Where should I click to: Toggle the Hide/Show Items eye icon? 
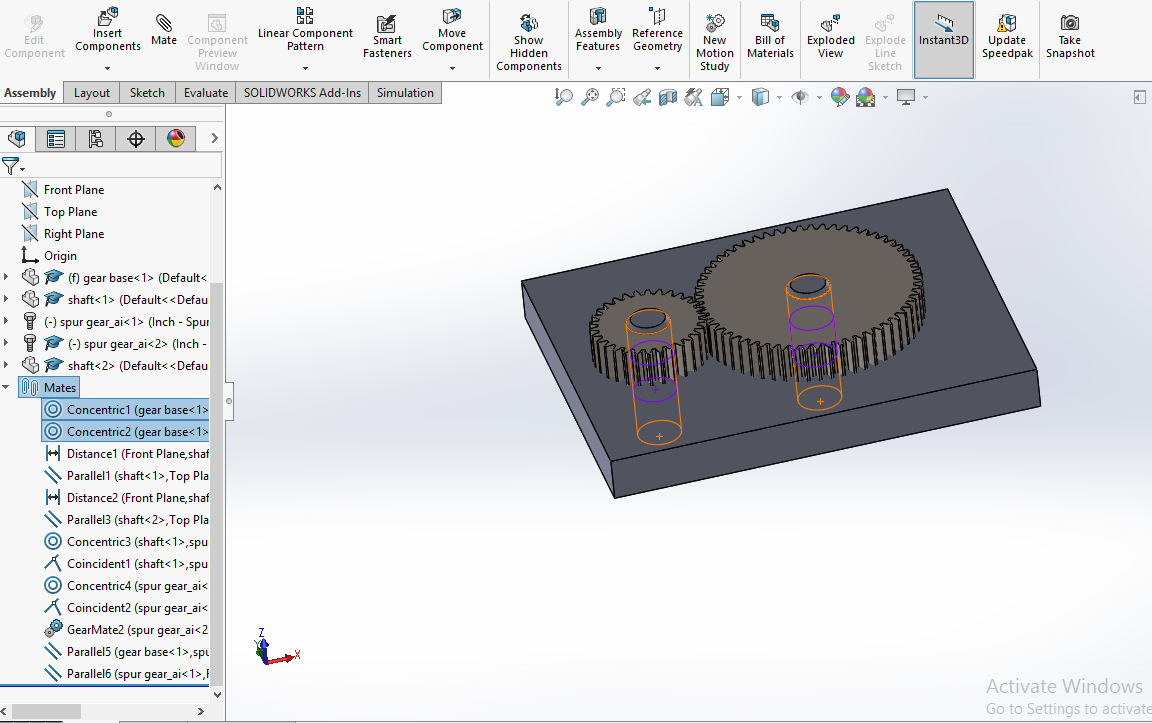tap(799, 97)
